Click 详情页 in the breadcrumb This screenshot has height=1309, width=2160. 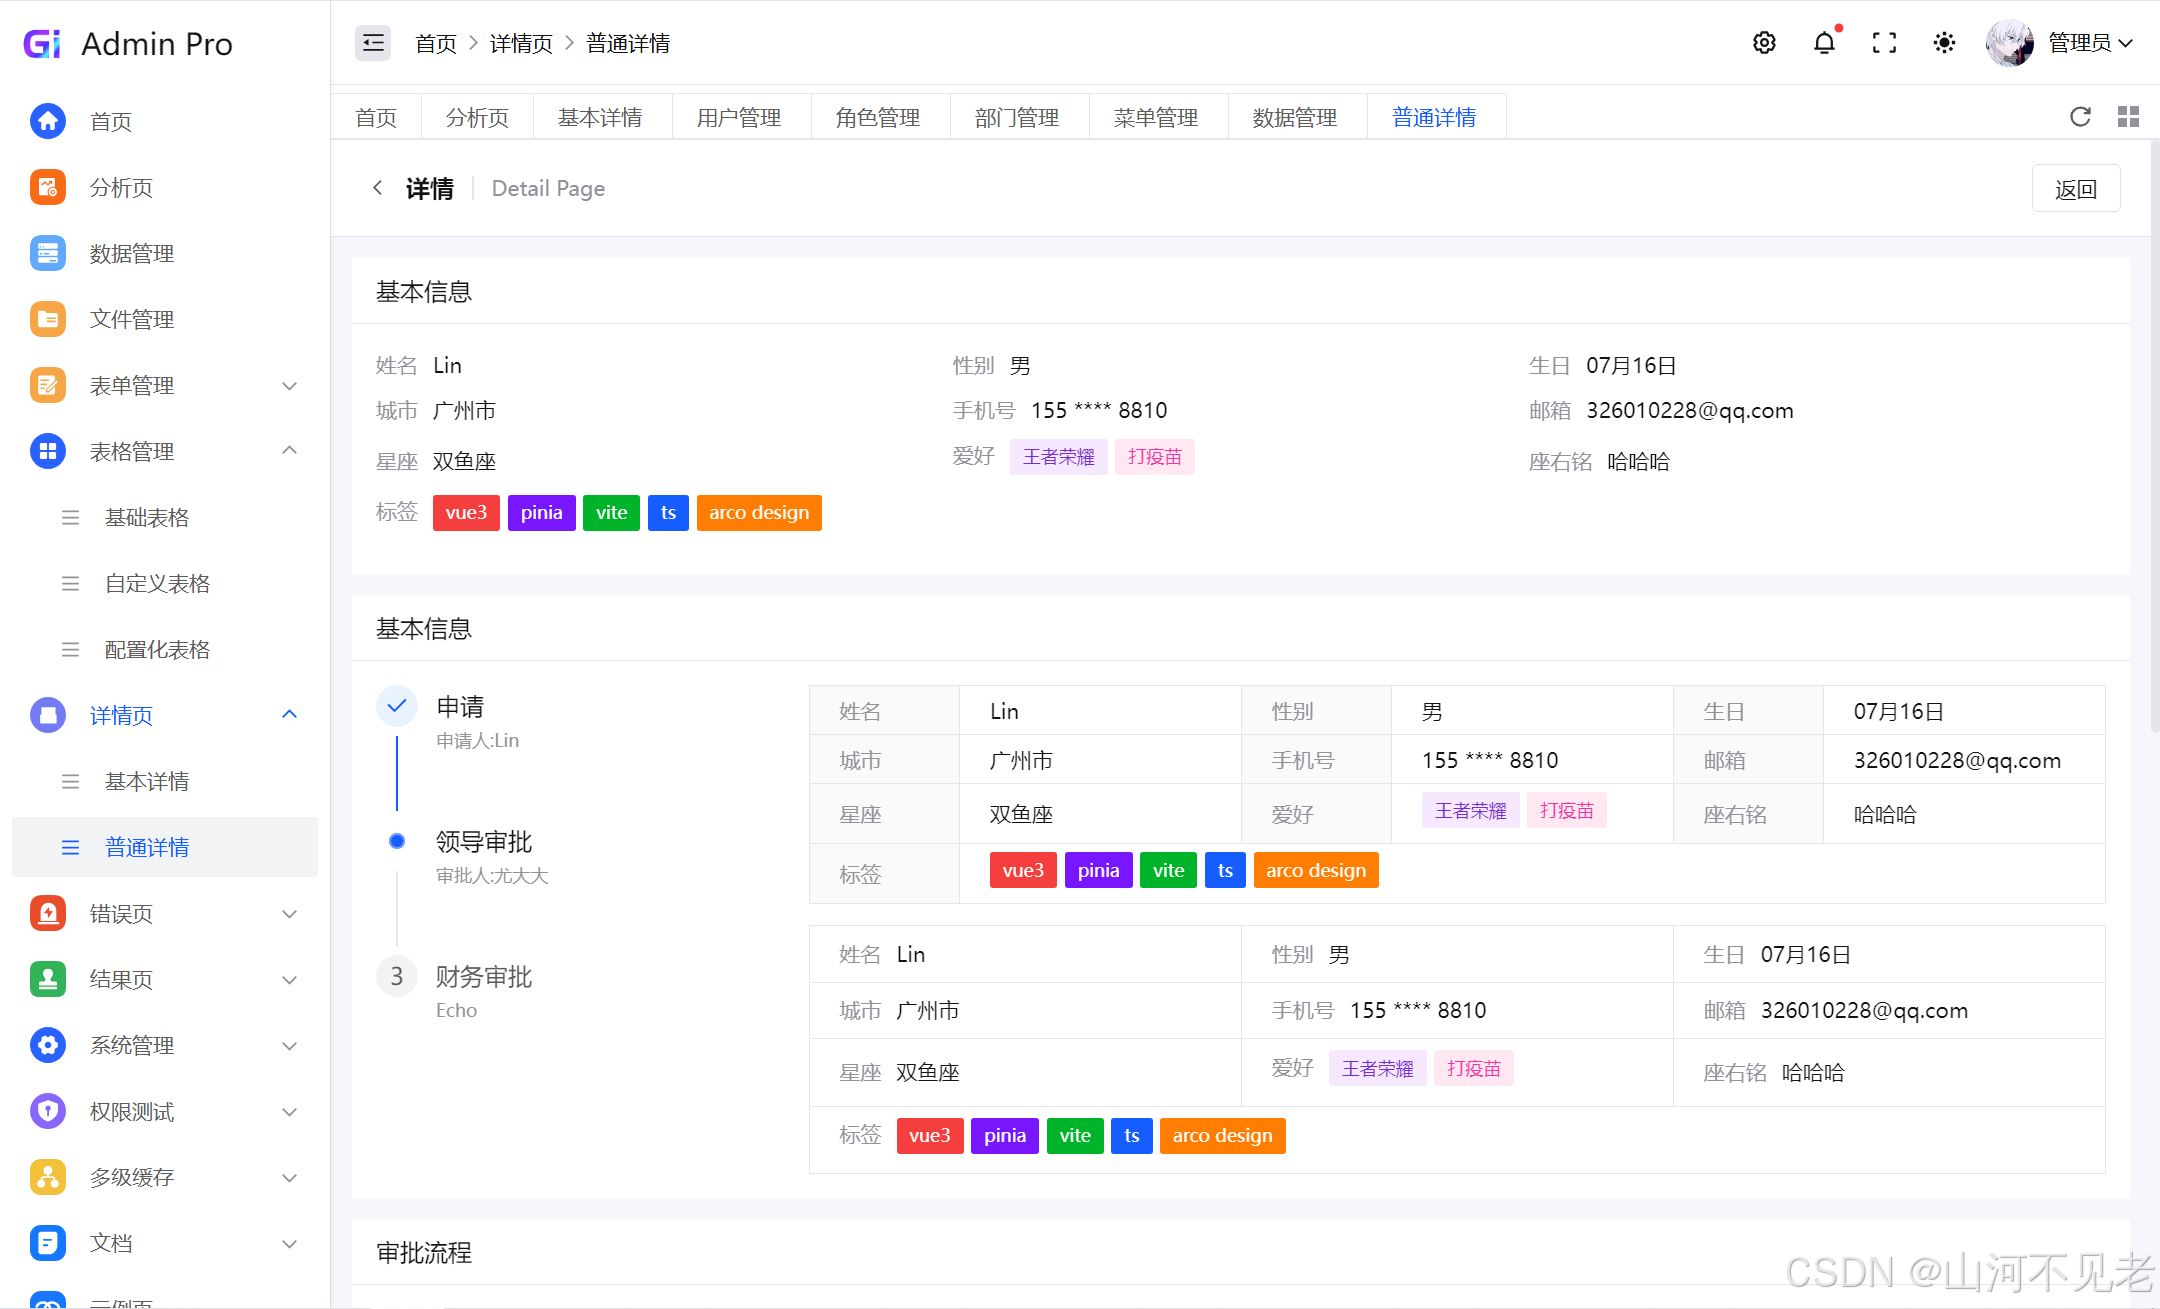point(520,43)
